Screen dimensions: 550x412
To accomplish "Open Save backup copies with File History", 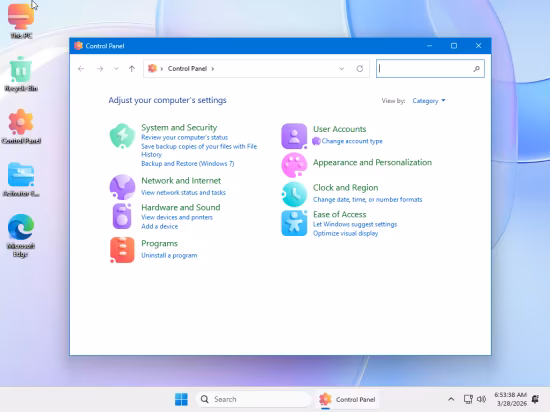I will pos(199,150).
